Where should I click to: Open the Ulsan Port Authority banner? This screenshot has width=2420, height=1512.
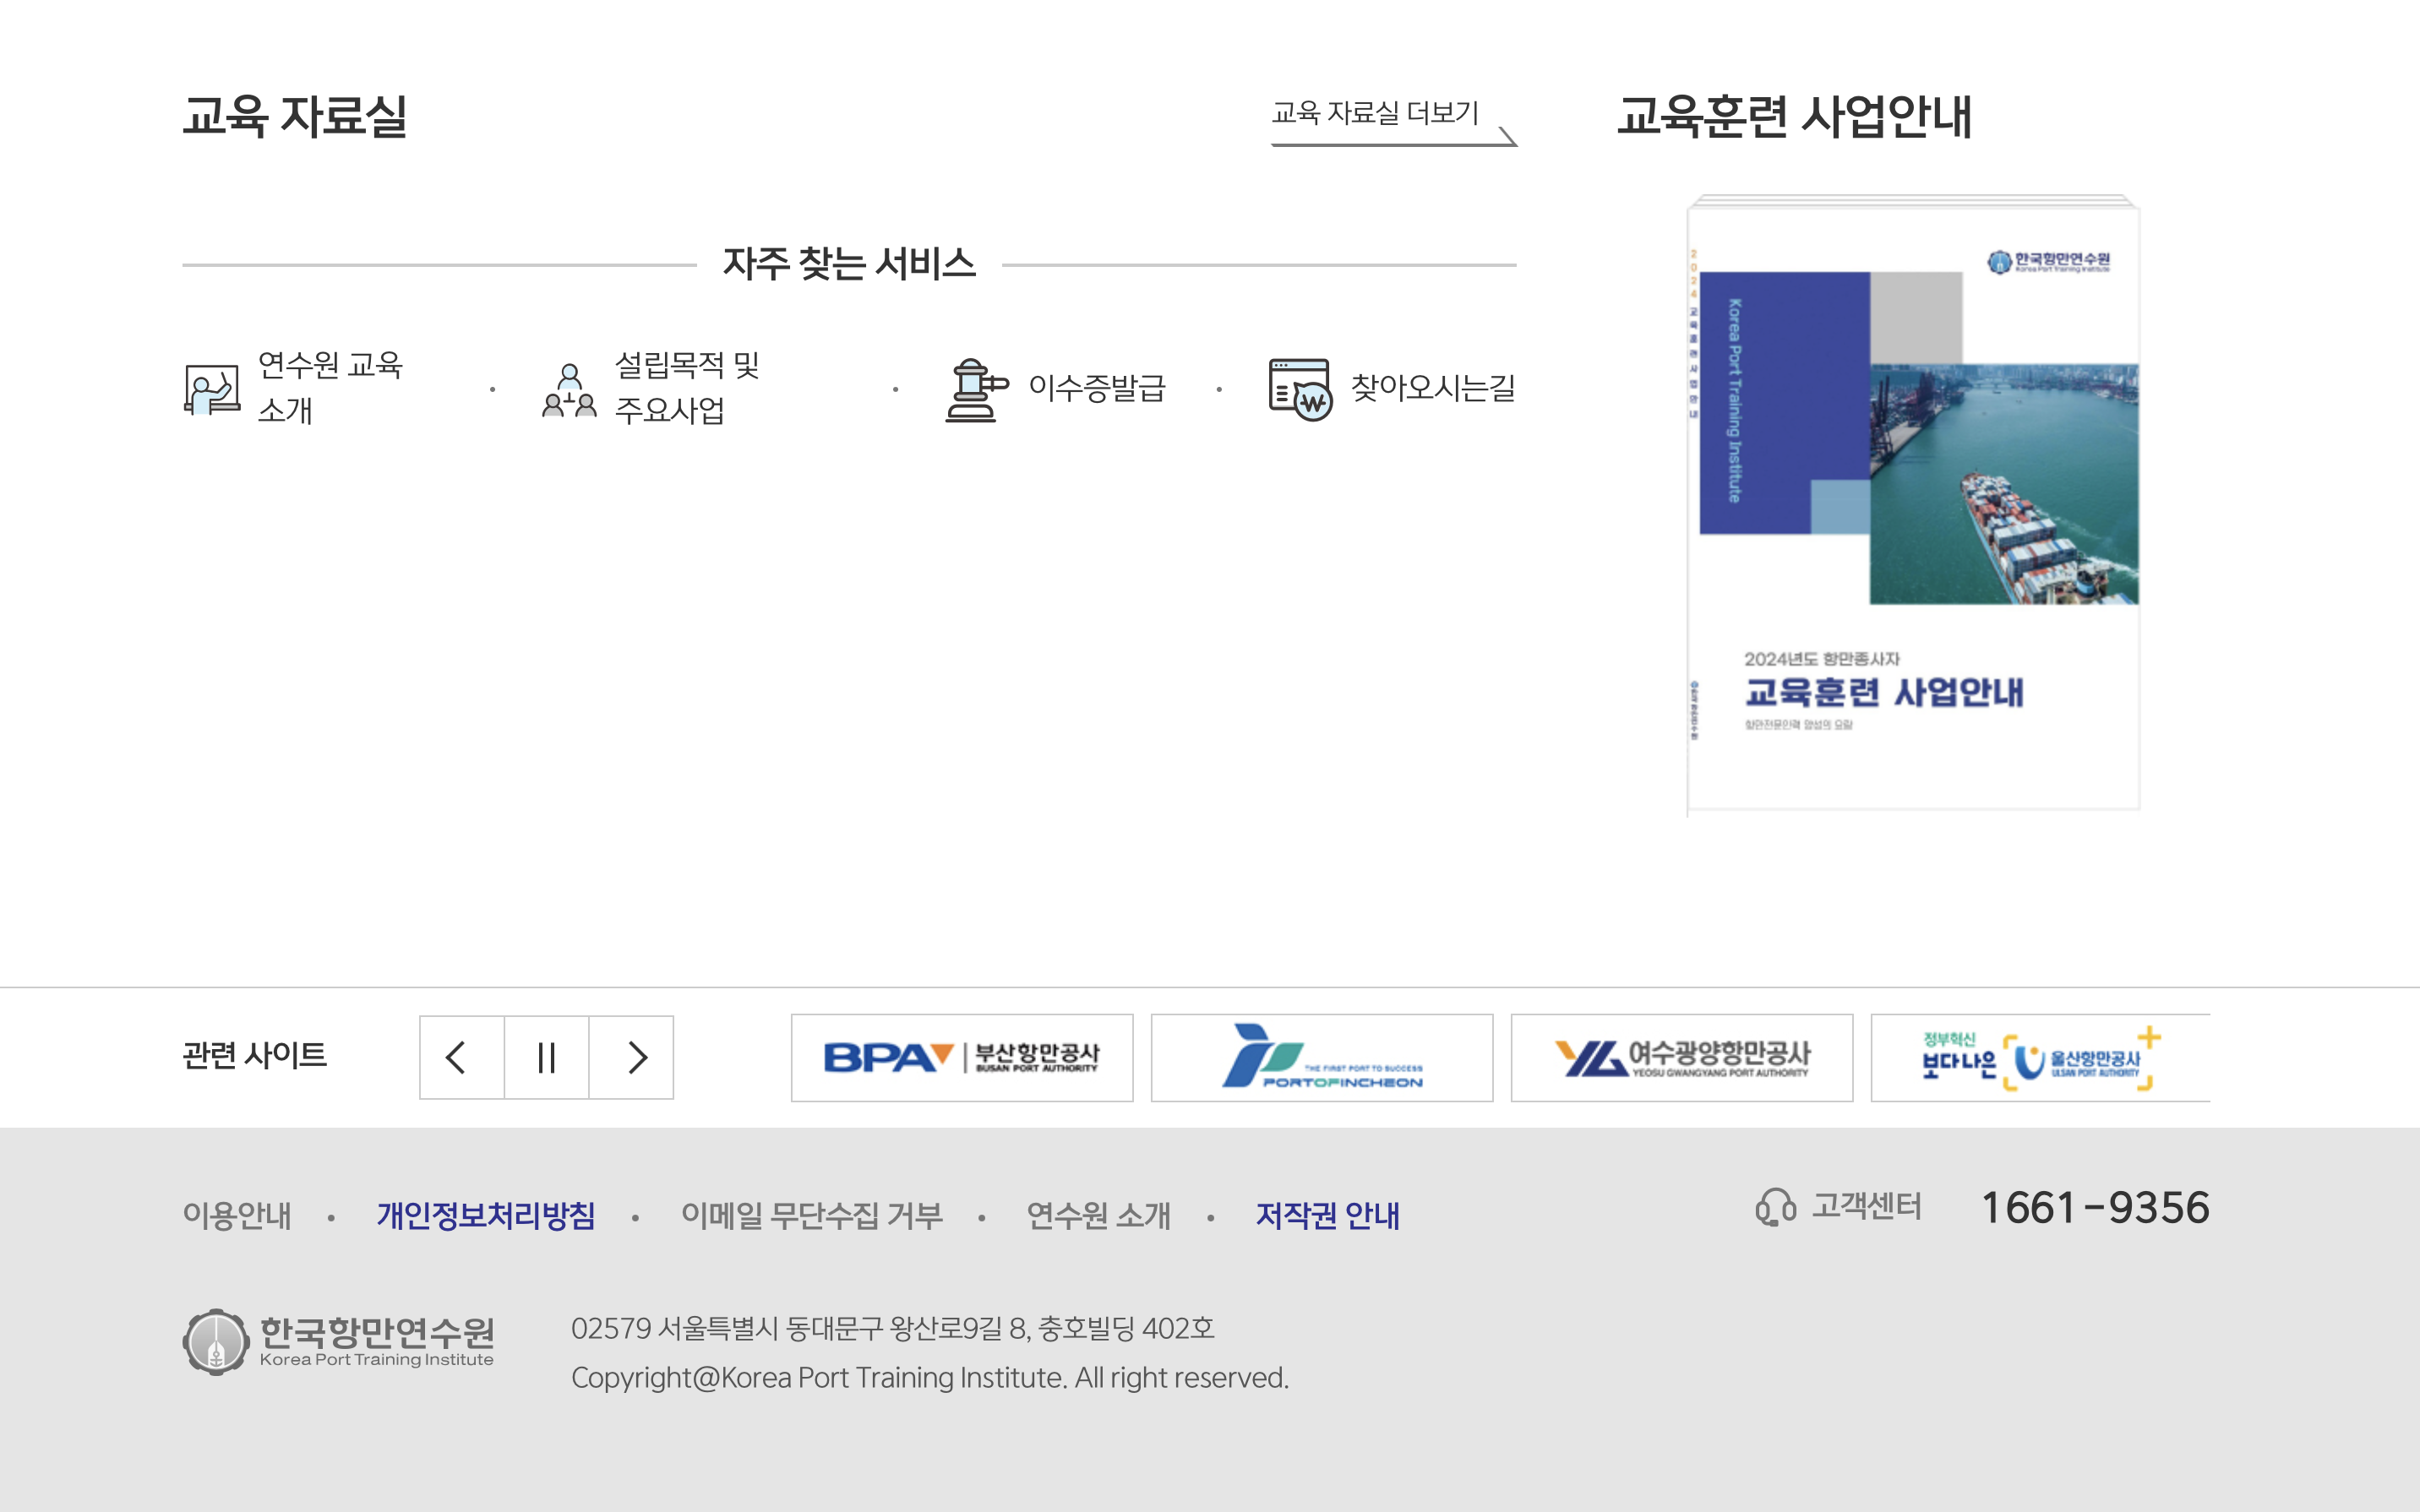(2038, 1058)
